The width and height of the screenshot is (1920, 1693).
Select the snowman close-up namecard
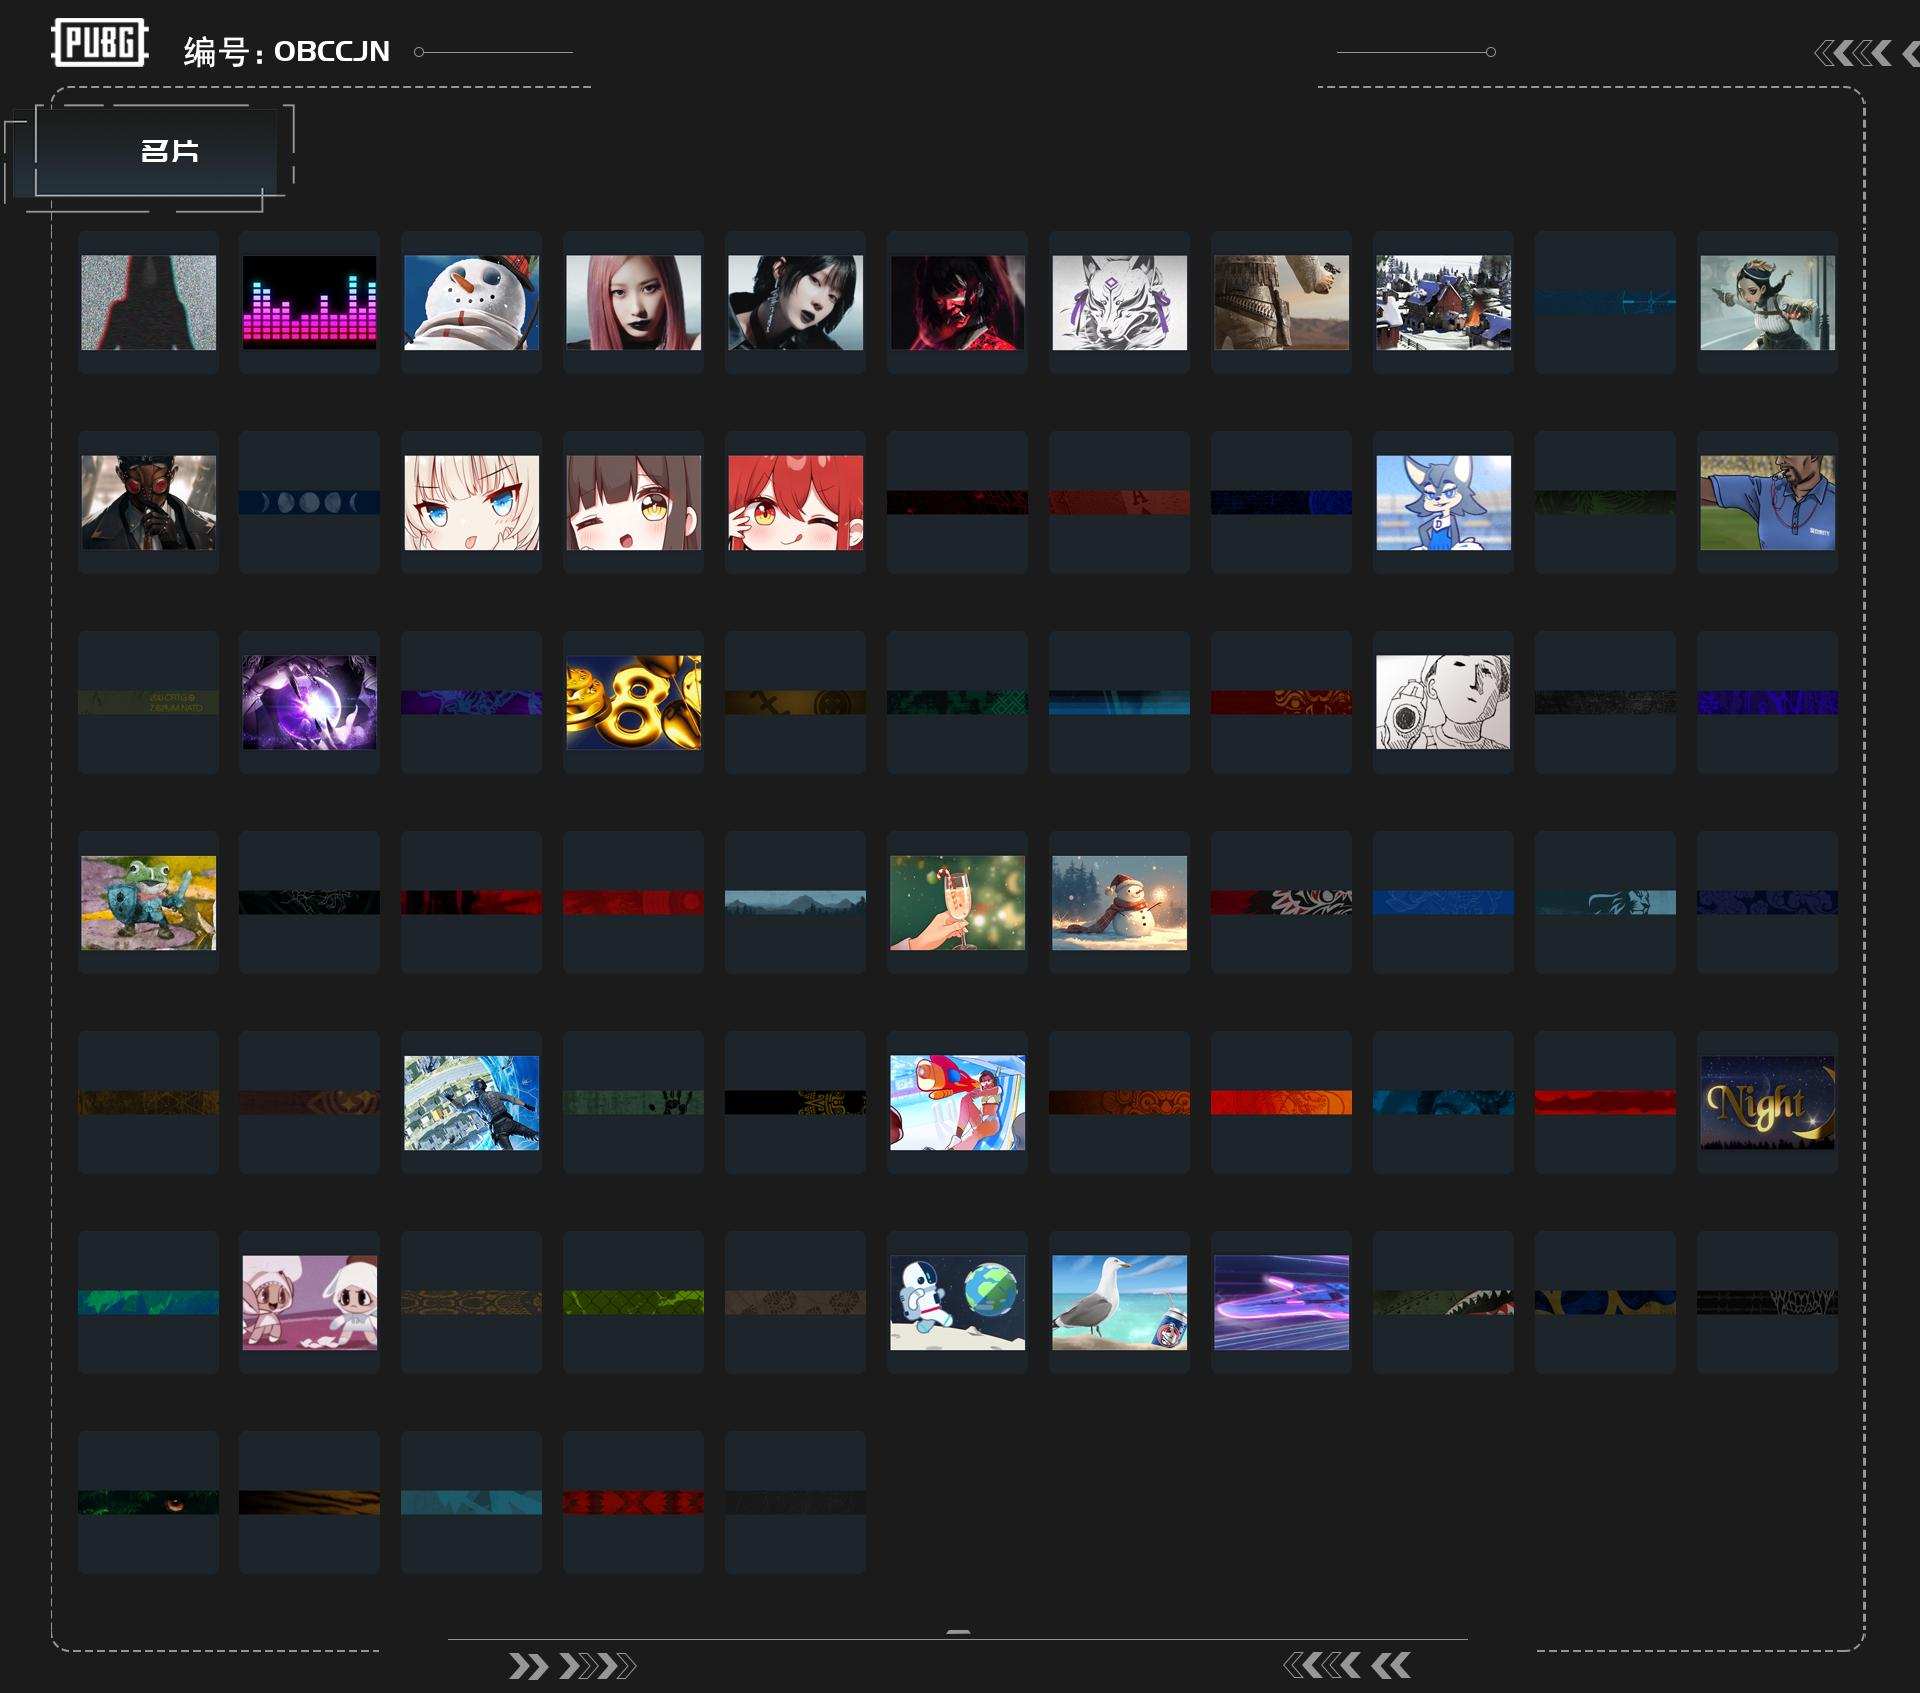471,302
